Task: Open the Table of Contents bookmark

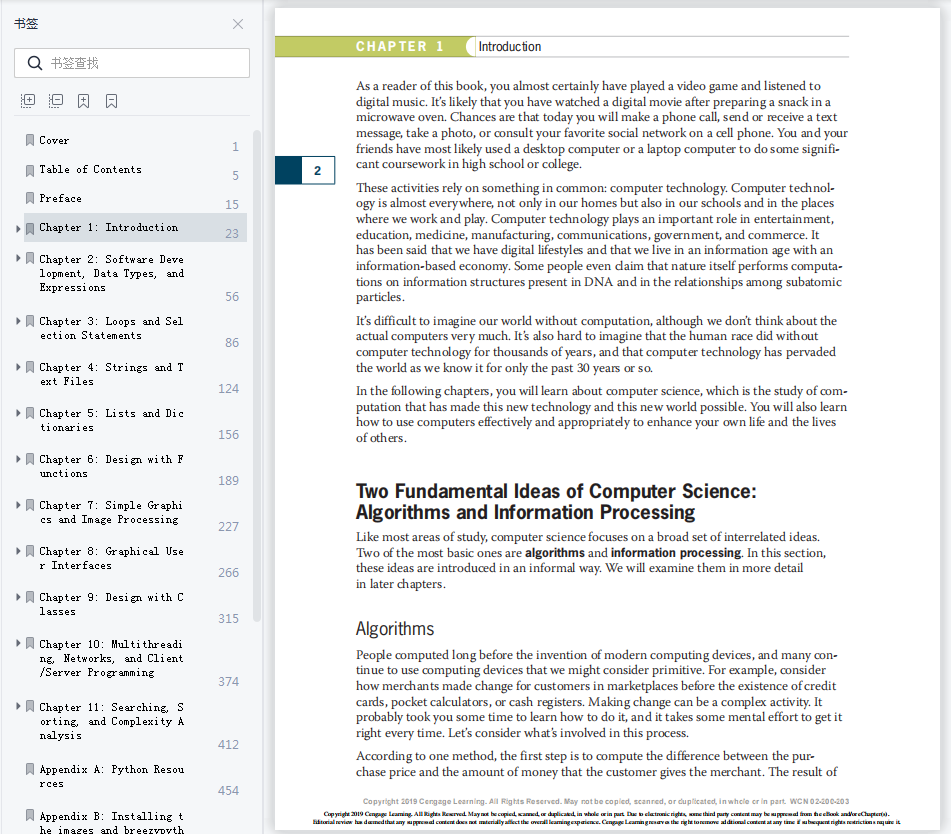Action: (x=90, y=170)
